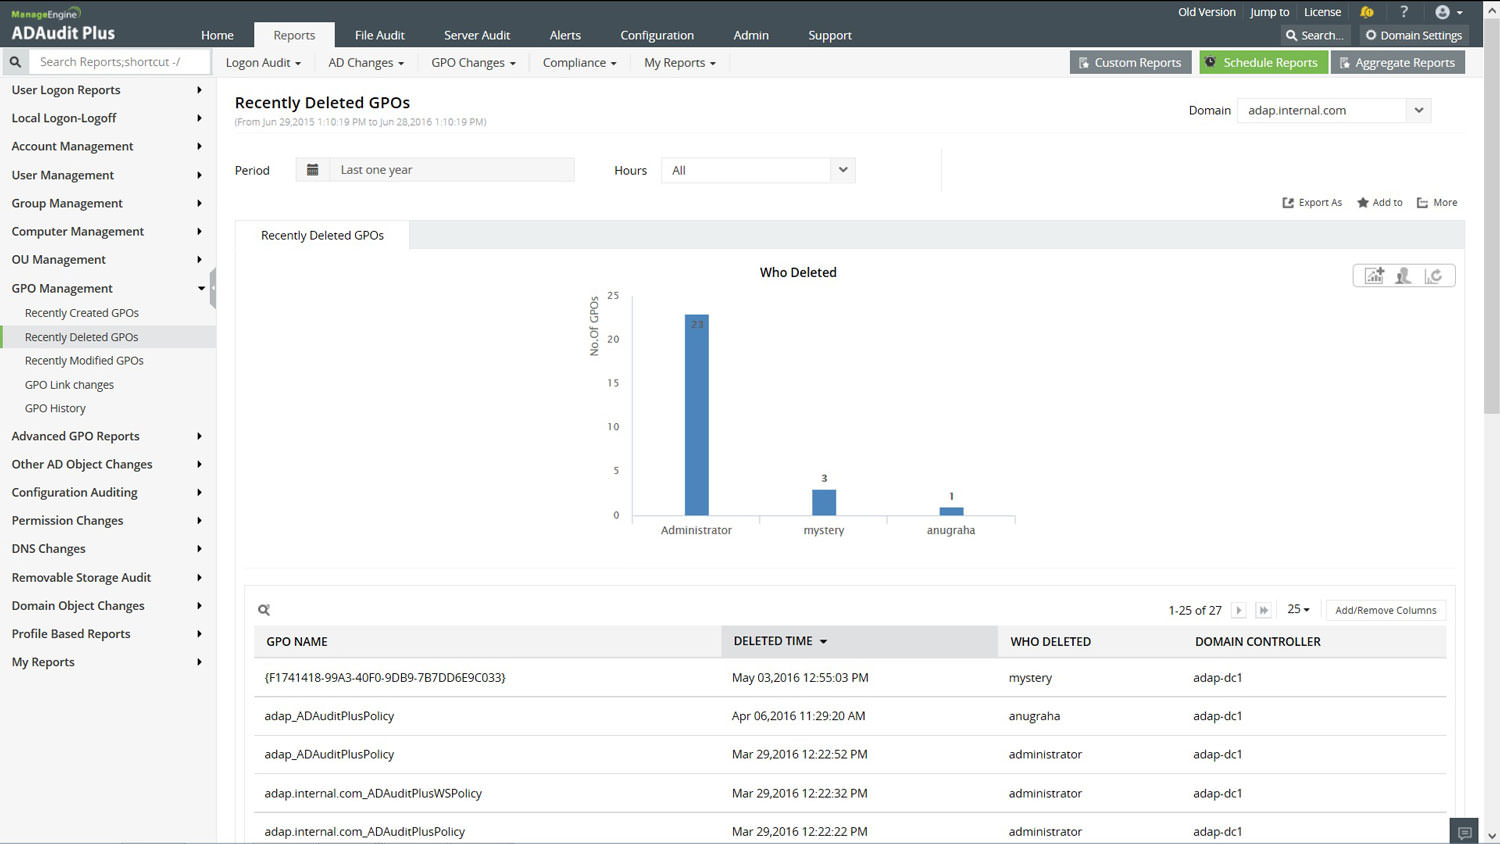Viewport: 1500px width, 844px height.
Task: Switch to the File Audit tab
Action: click(379, 35)
